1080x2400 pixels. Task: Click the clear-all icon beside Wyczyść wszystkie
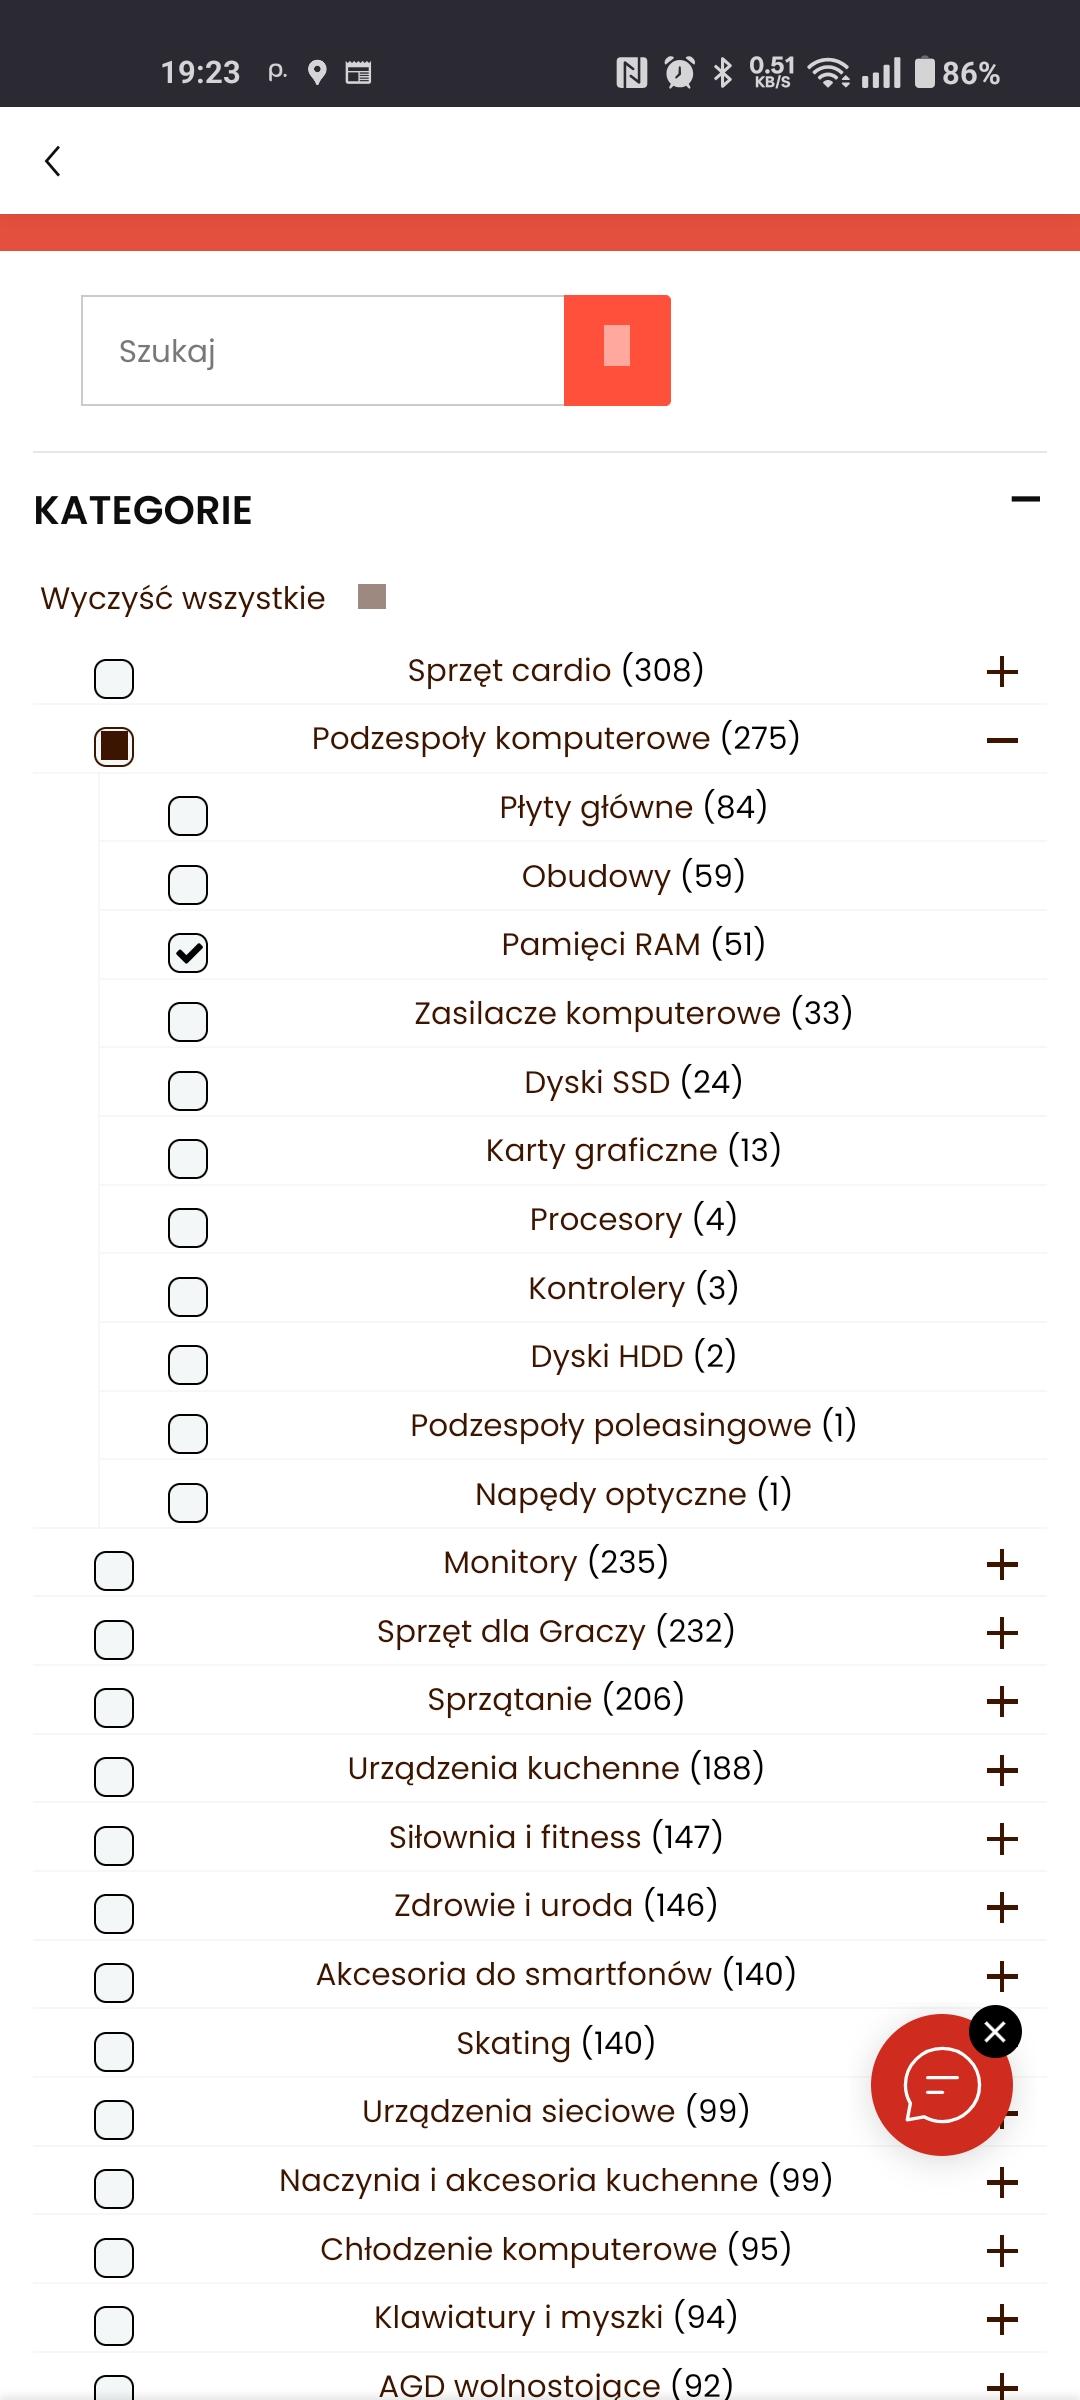[x=372, y=597]
